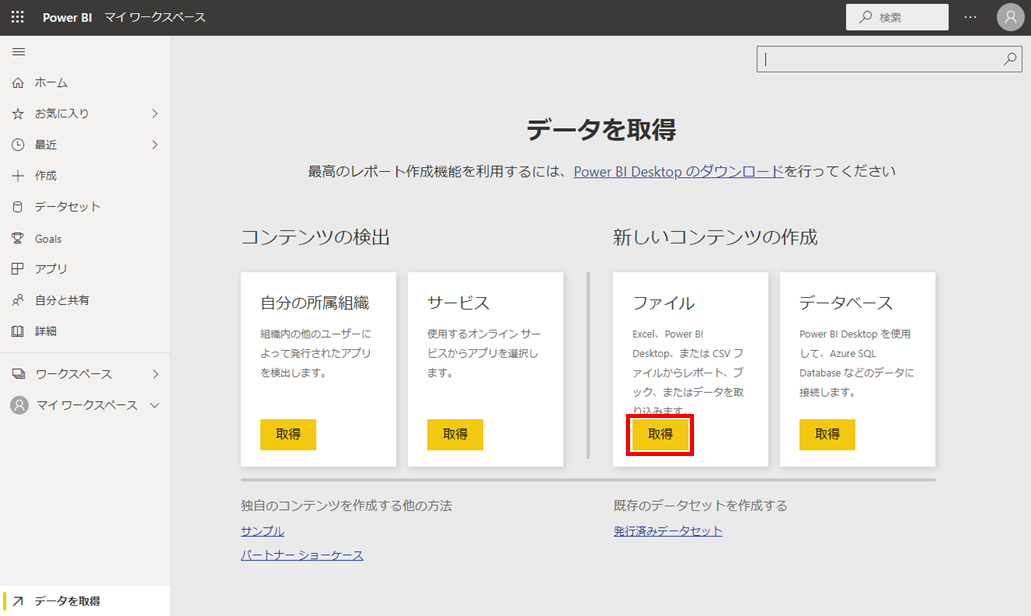Click the Get button under Files
Screen dimensions: 1031x616
point(660,434)
